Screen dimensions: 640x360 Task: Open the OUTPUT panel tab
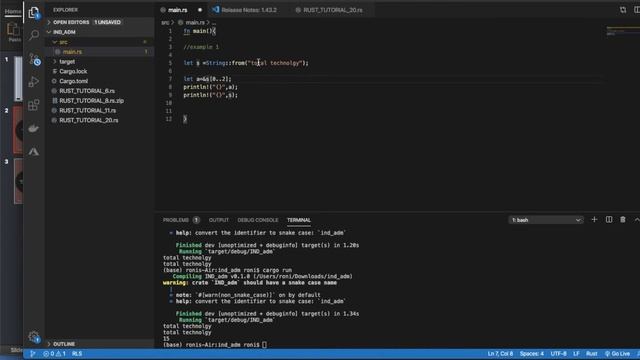(219, 220)
